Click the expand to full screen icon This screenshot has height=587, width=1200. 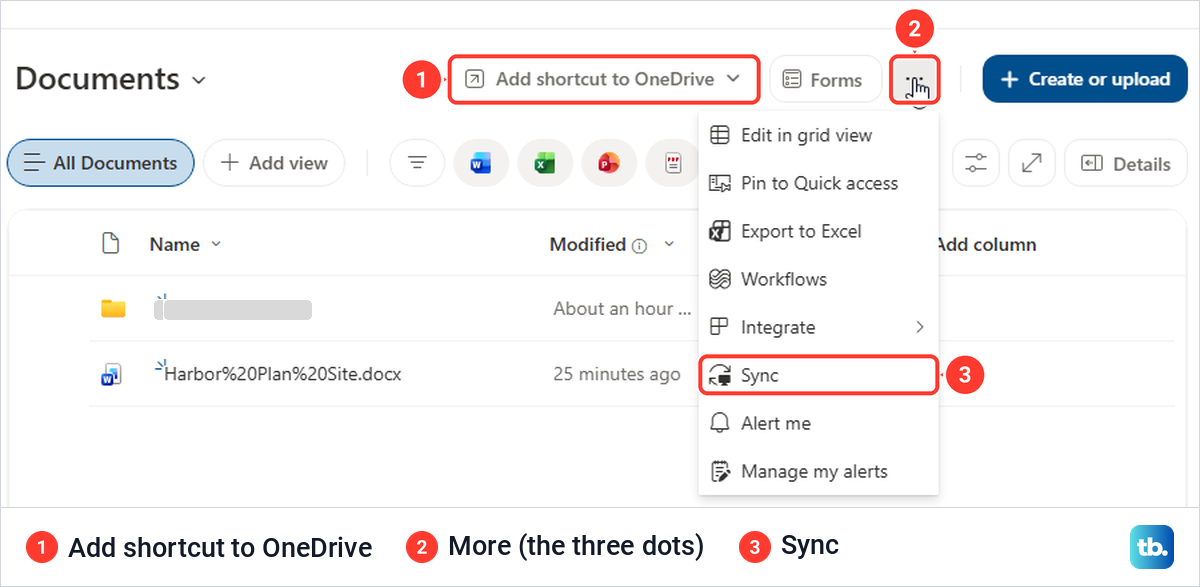pyautogui.click(x=1032, y=163)
